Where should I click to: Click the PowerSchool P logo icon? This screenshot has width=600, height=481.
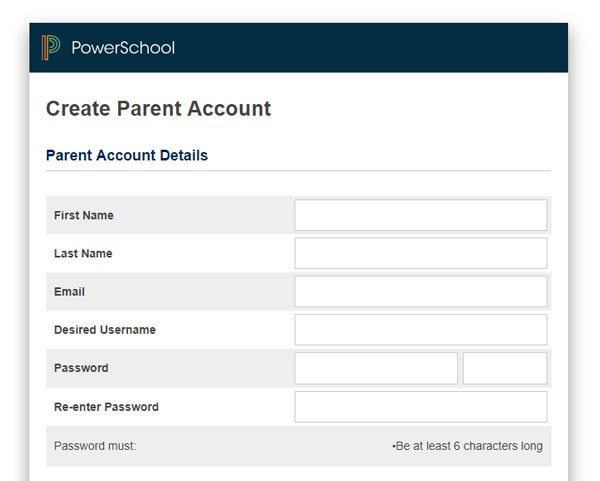[51, 47]
